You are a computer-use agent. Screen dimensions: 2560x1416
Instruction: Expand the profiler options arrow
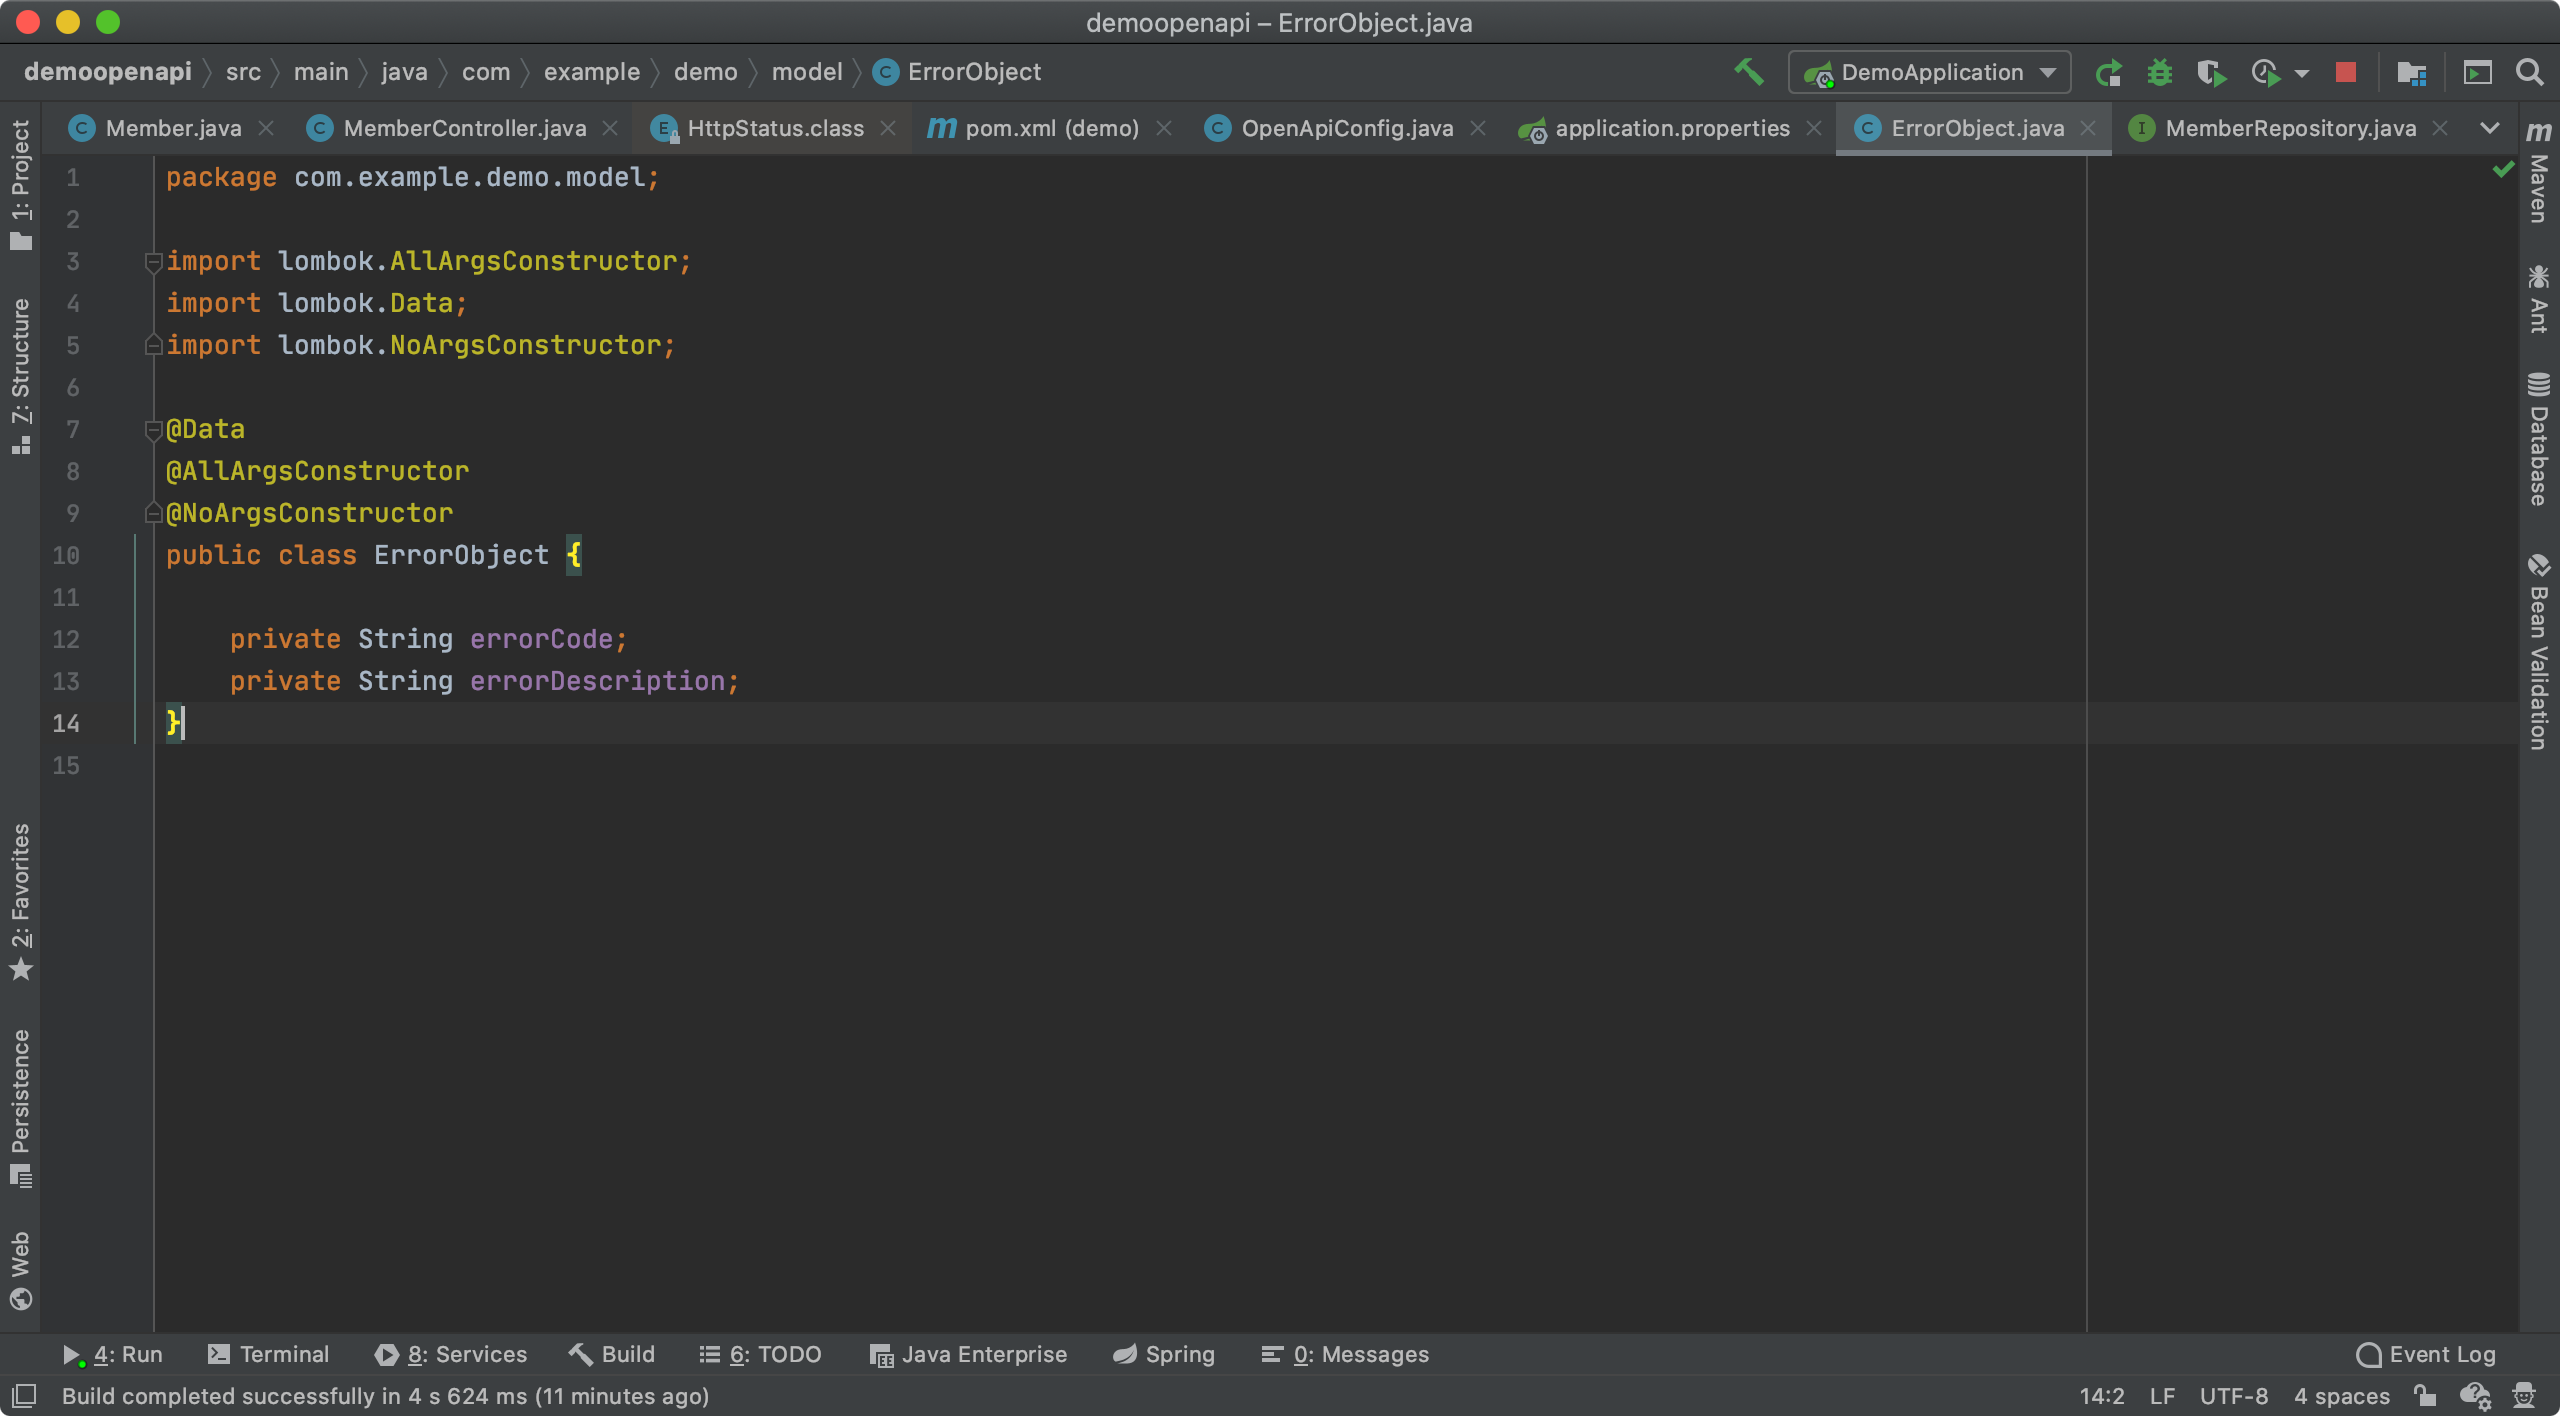tap(2302, 73)
